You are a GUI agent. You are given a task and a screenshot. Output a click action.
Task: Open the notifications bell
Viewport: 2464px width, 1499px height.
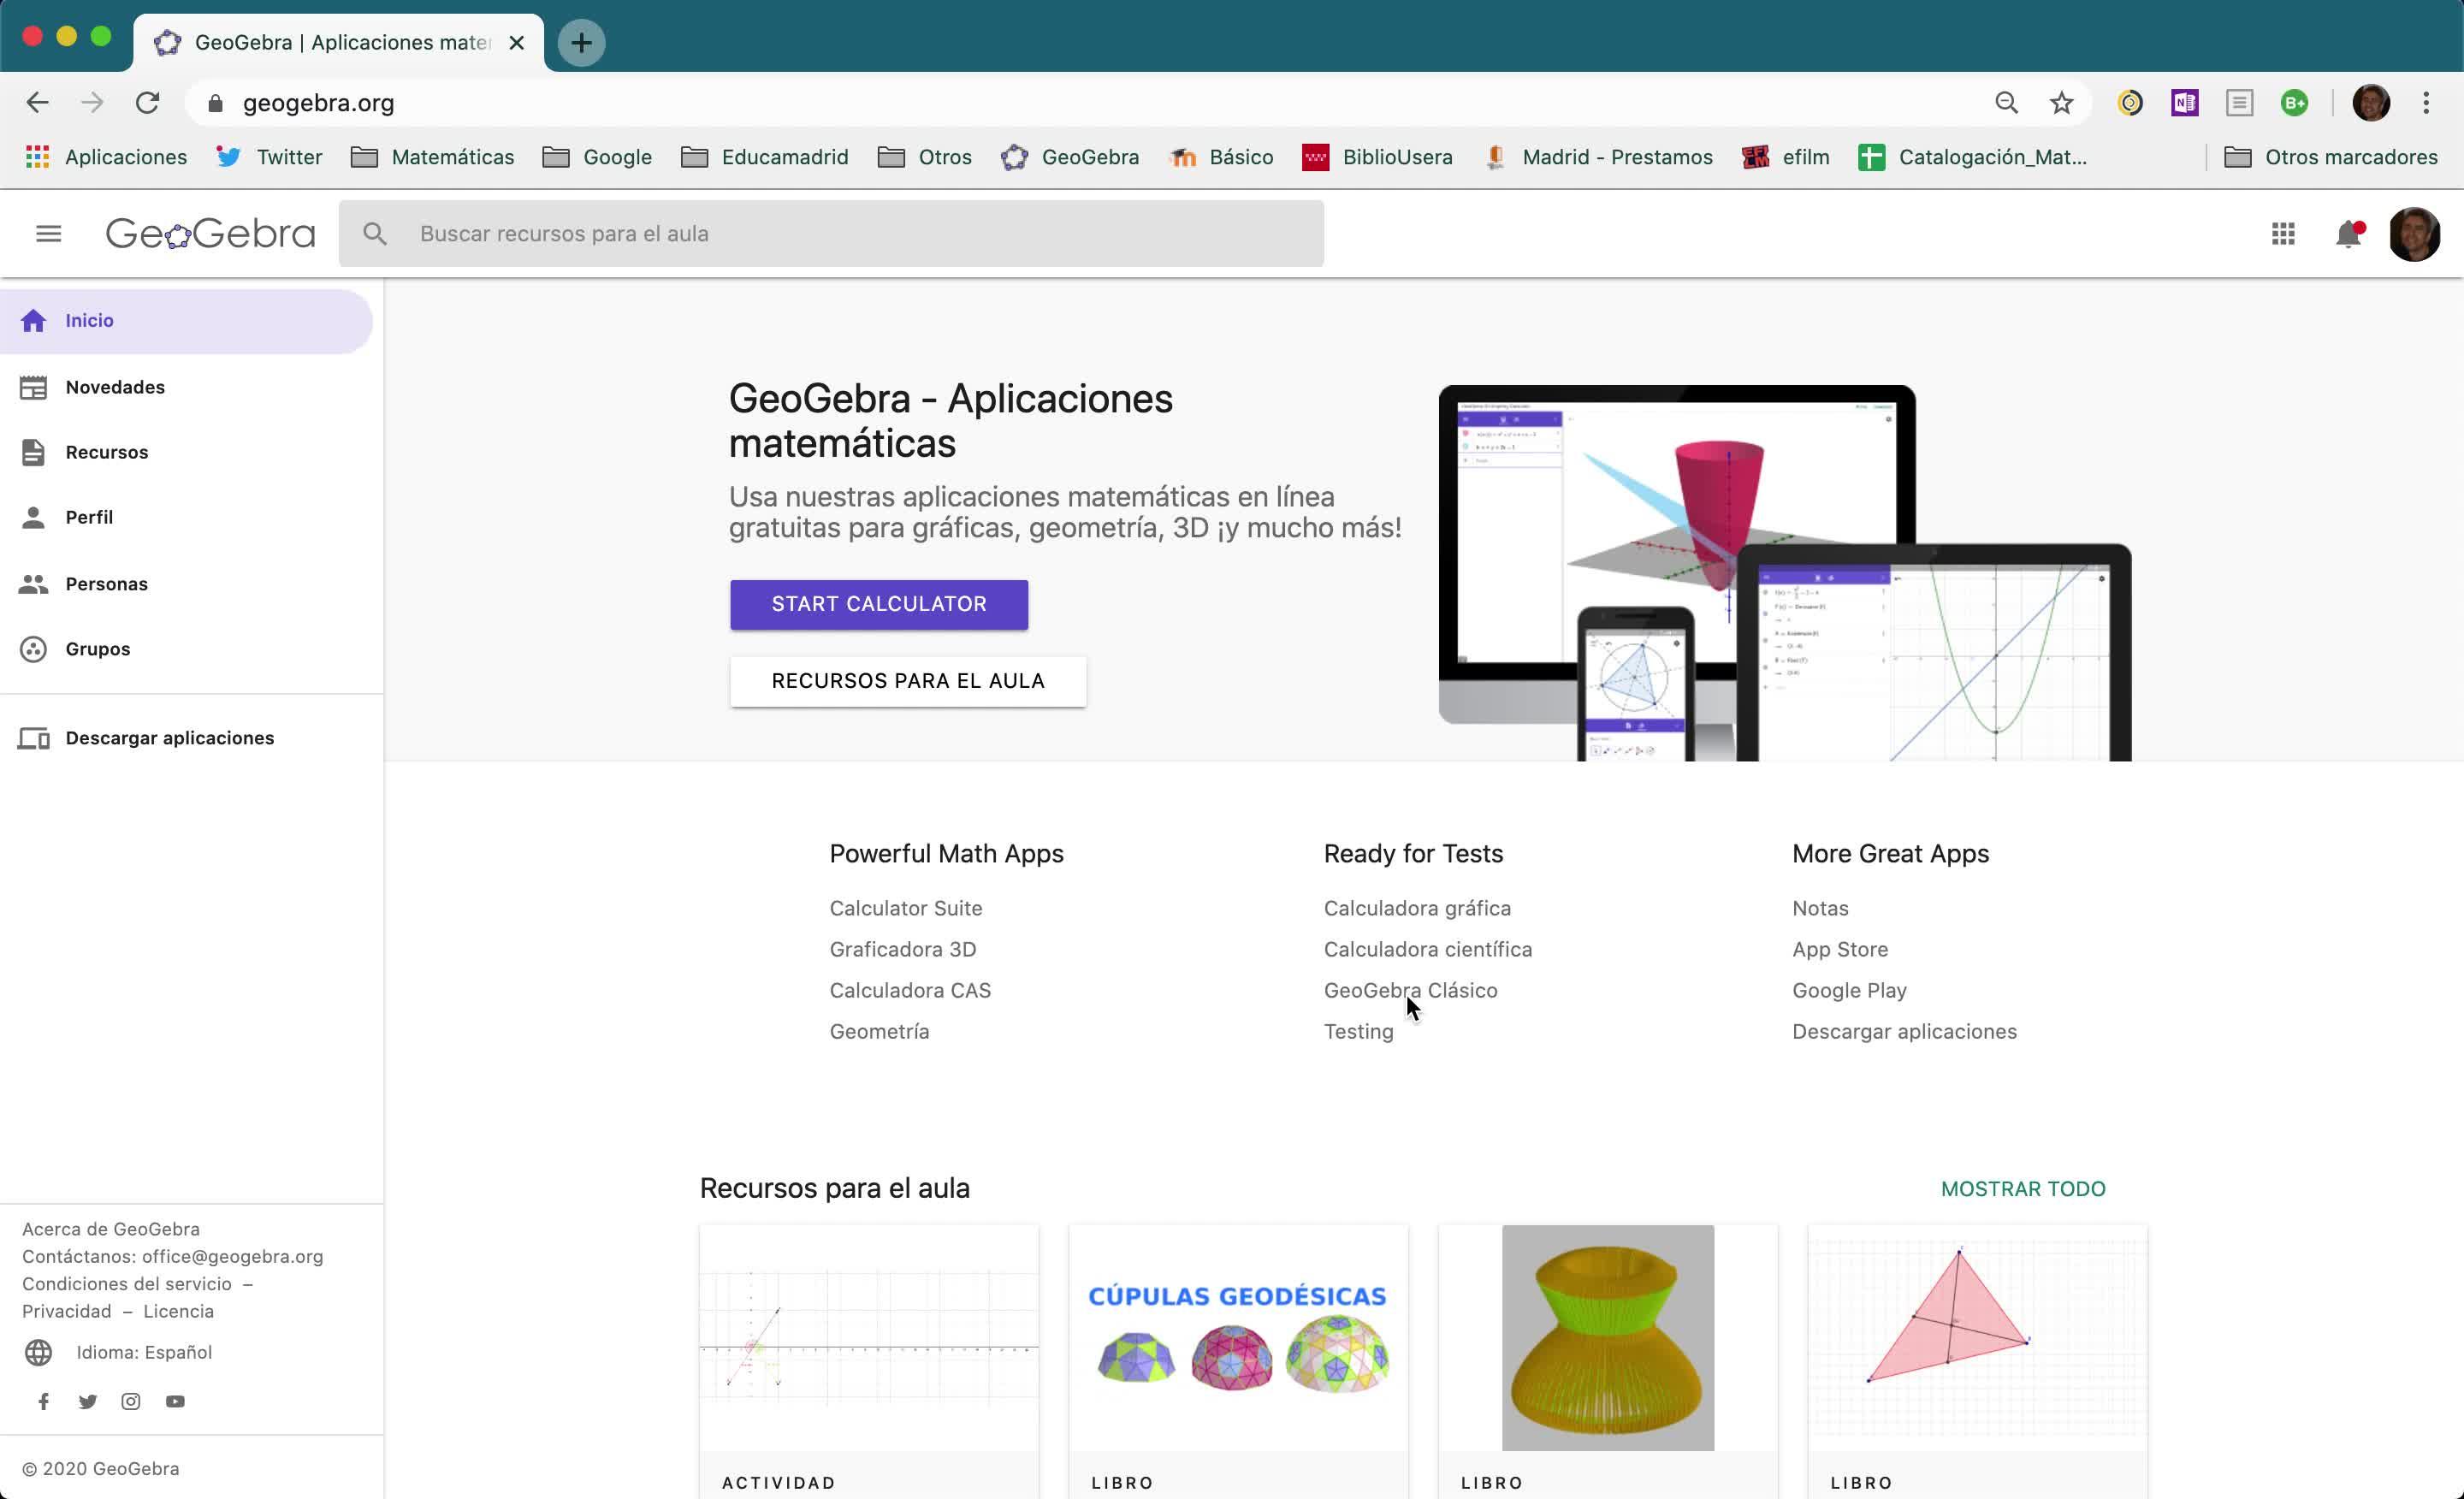pos(2348,234)
